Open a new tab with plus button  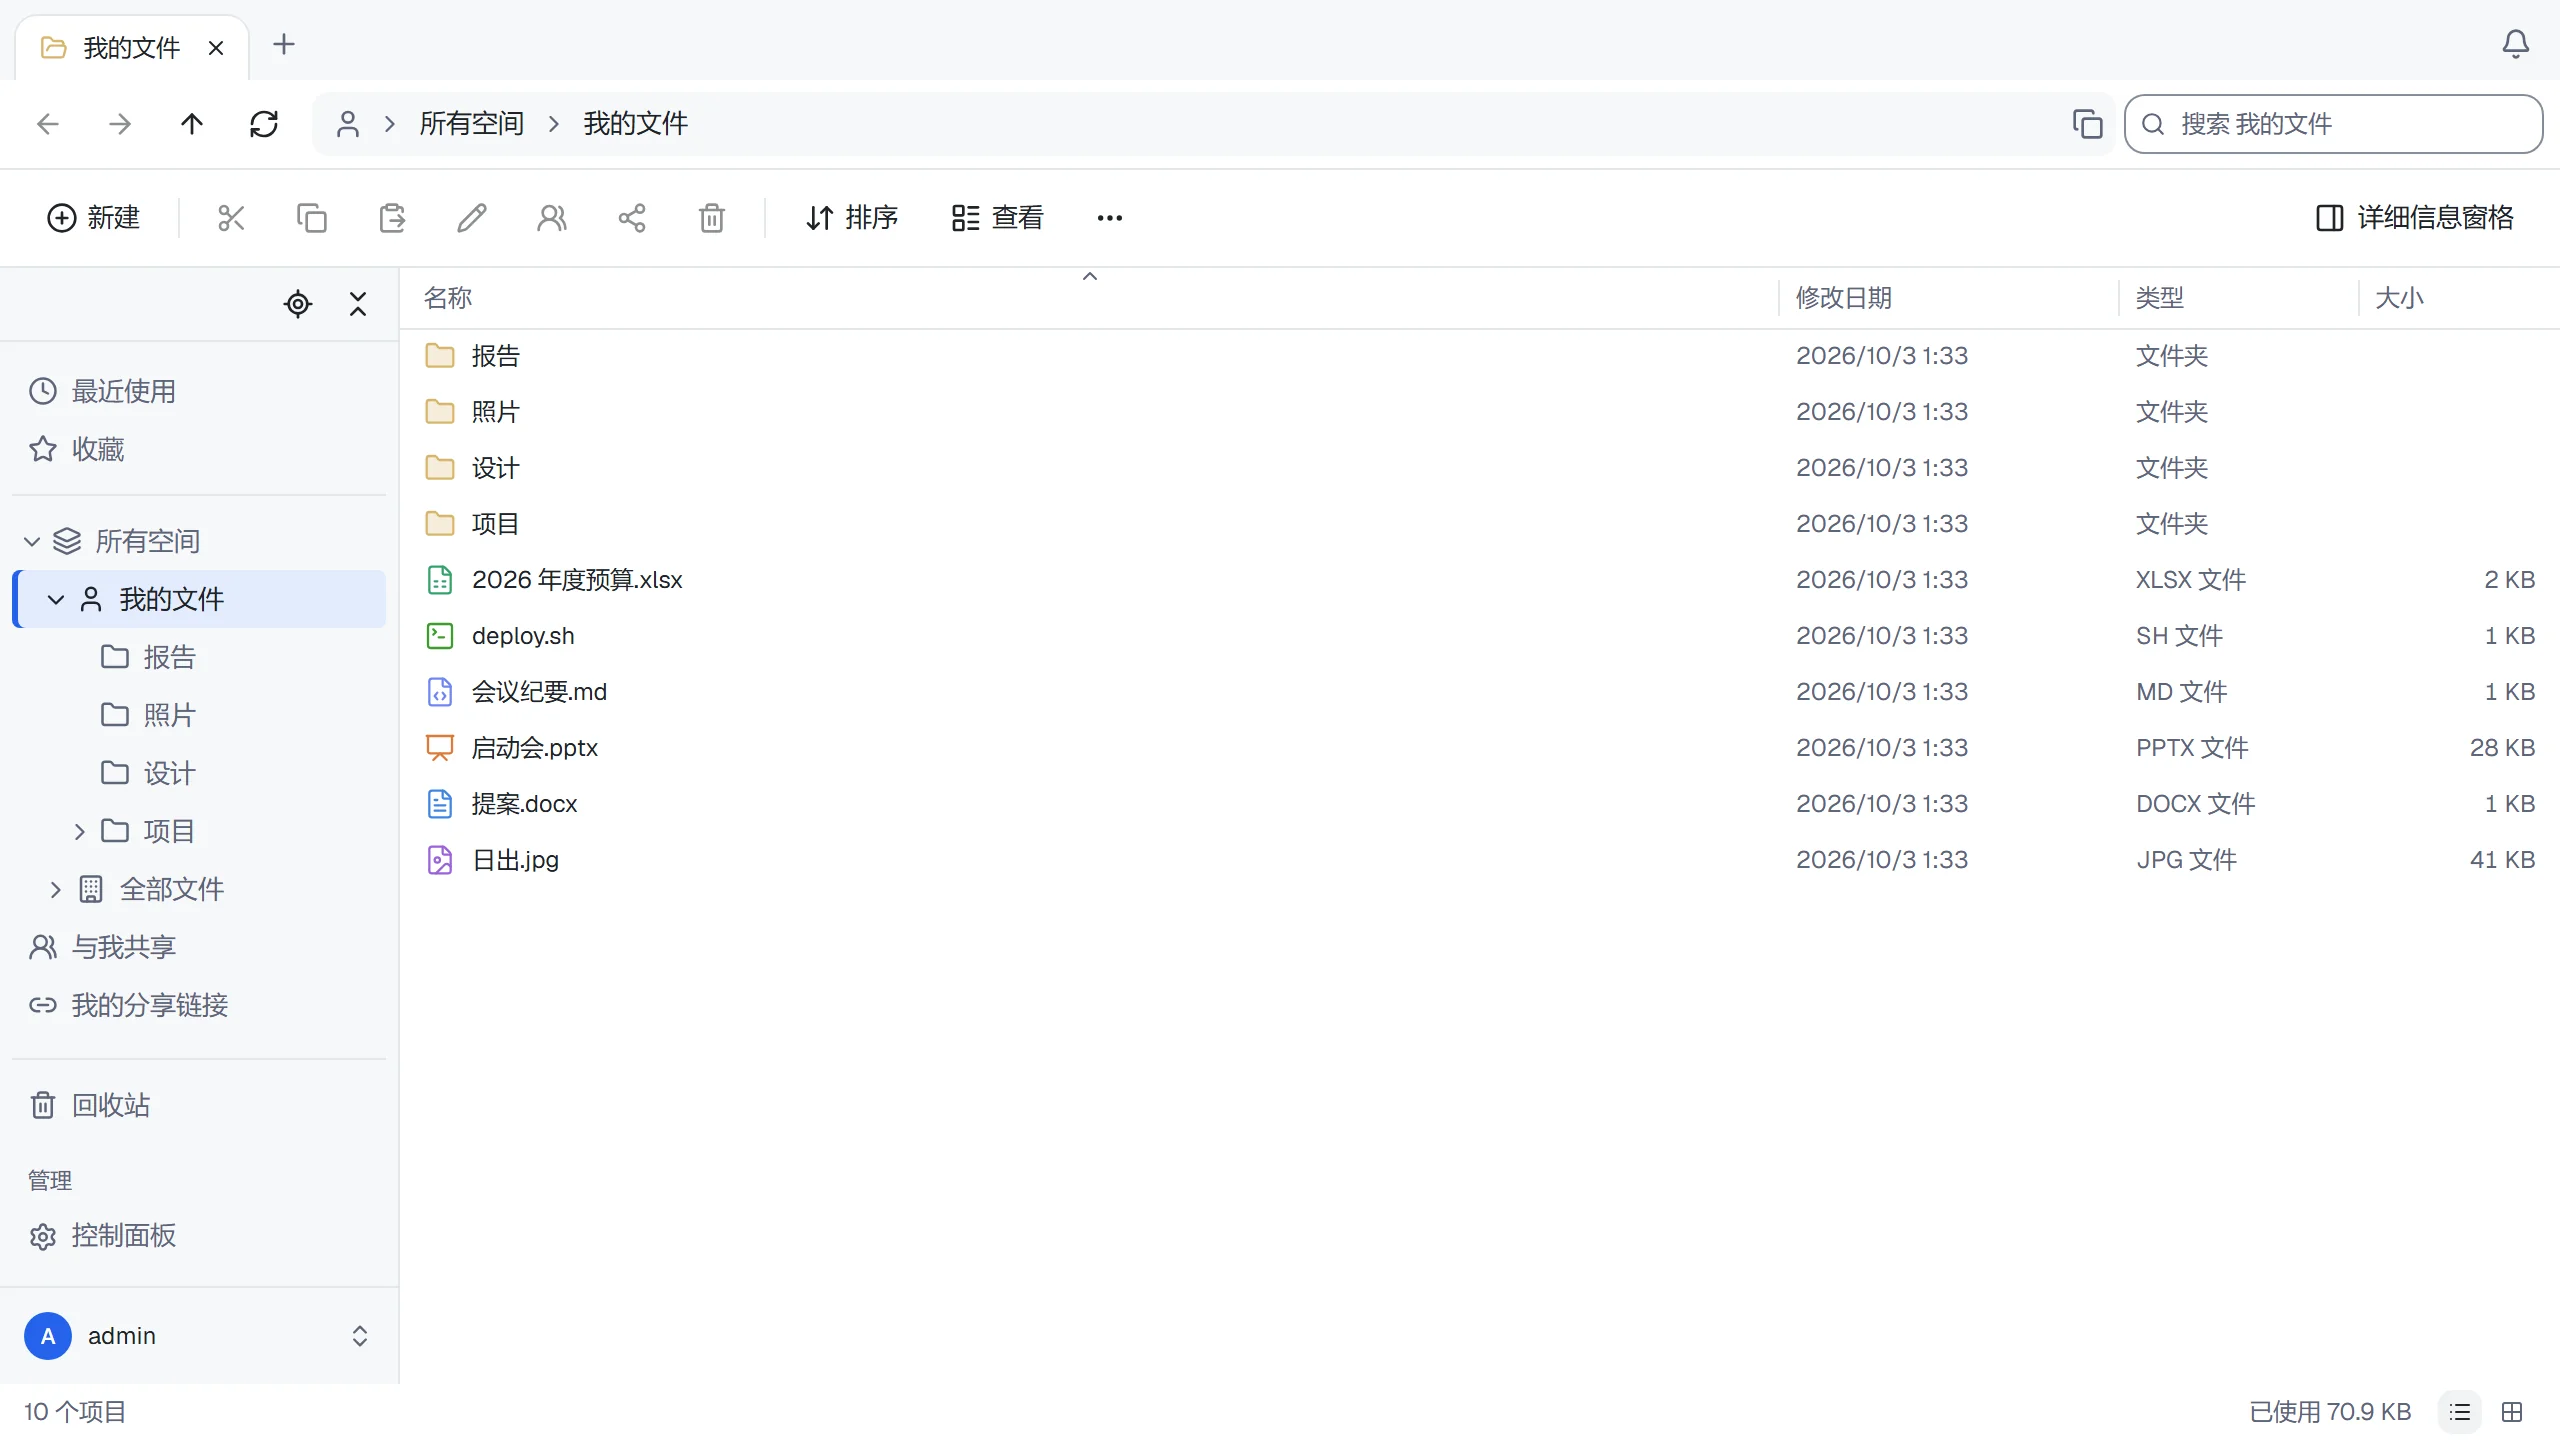tap(284, 44)
